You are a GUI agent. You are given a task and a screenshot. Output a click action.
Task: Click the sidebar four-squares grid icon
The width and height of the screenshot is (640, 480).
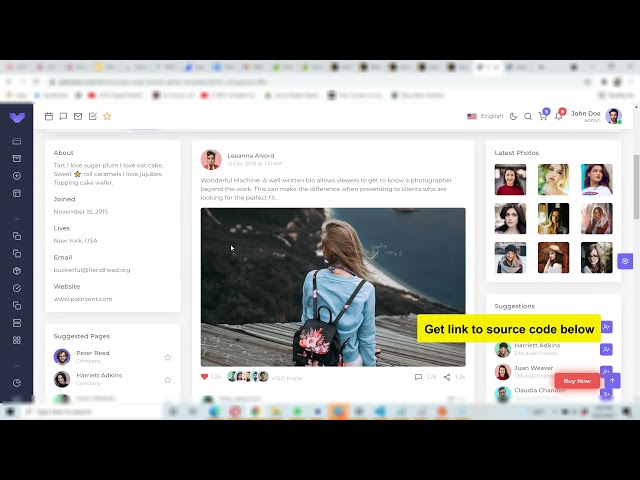pos(17,340)
